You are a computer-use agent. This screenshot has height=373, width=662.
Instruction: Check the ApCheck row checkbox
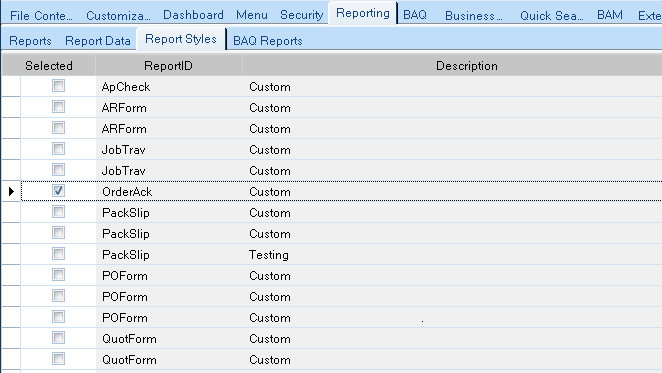pos(58,86)
